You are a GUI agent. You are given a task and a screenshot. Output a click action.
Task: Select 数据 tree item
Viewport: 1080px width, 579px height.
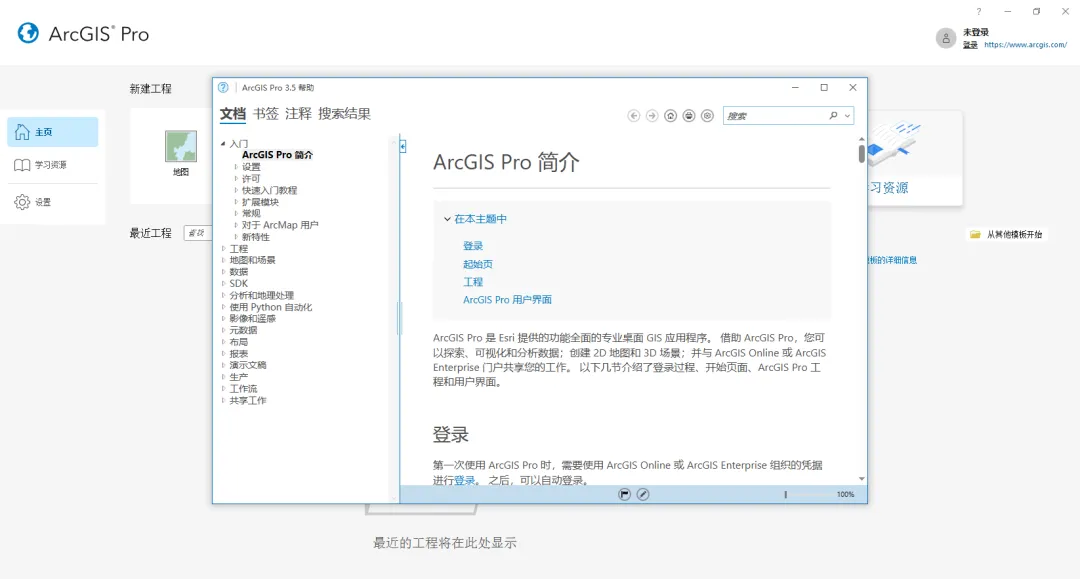pos(238,272)
